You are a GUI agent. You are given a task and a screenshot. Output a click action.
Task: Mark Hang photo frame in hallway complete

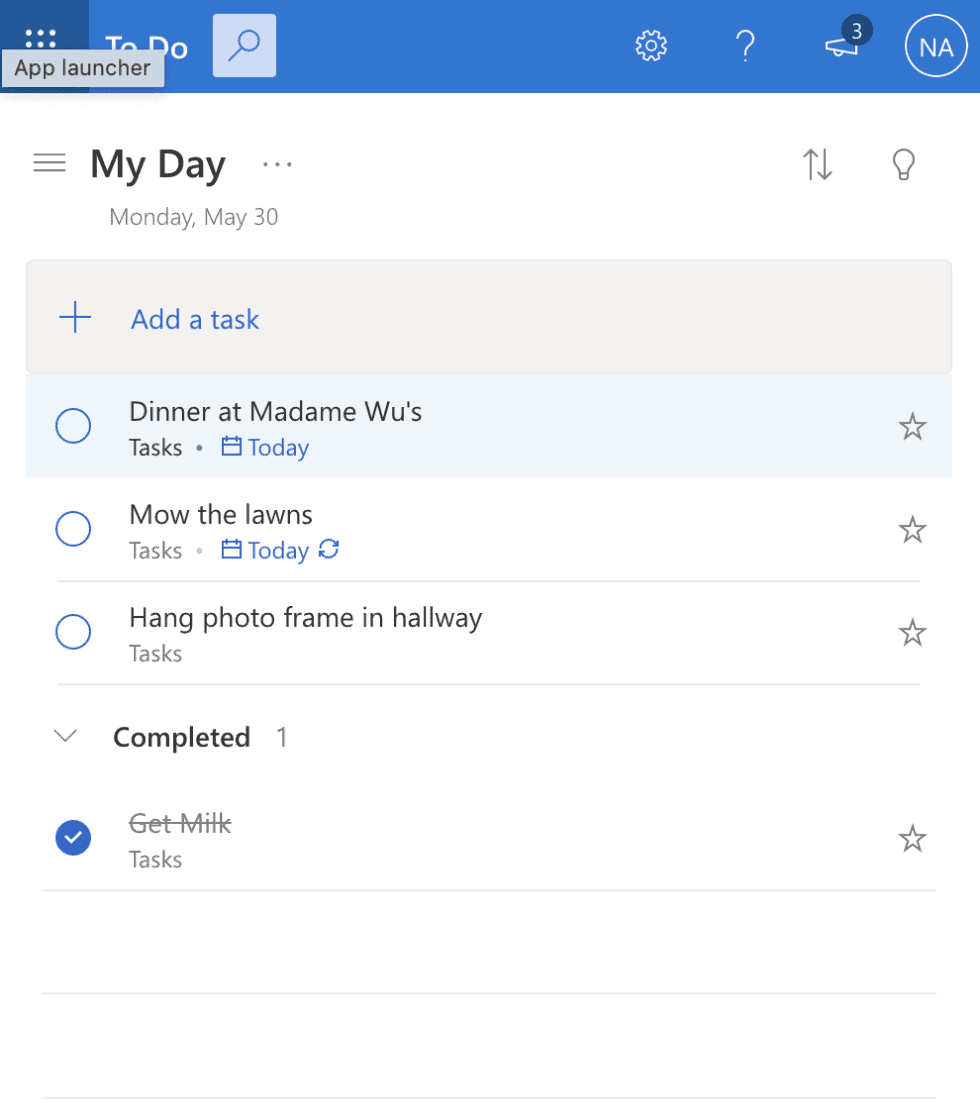[73, 632]
